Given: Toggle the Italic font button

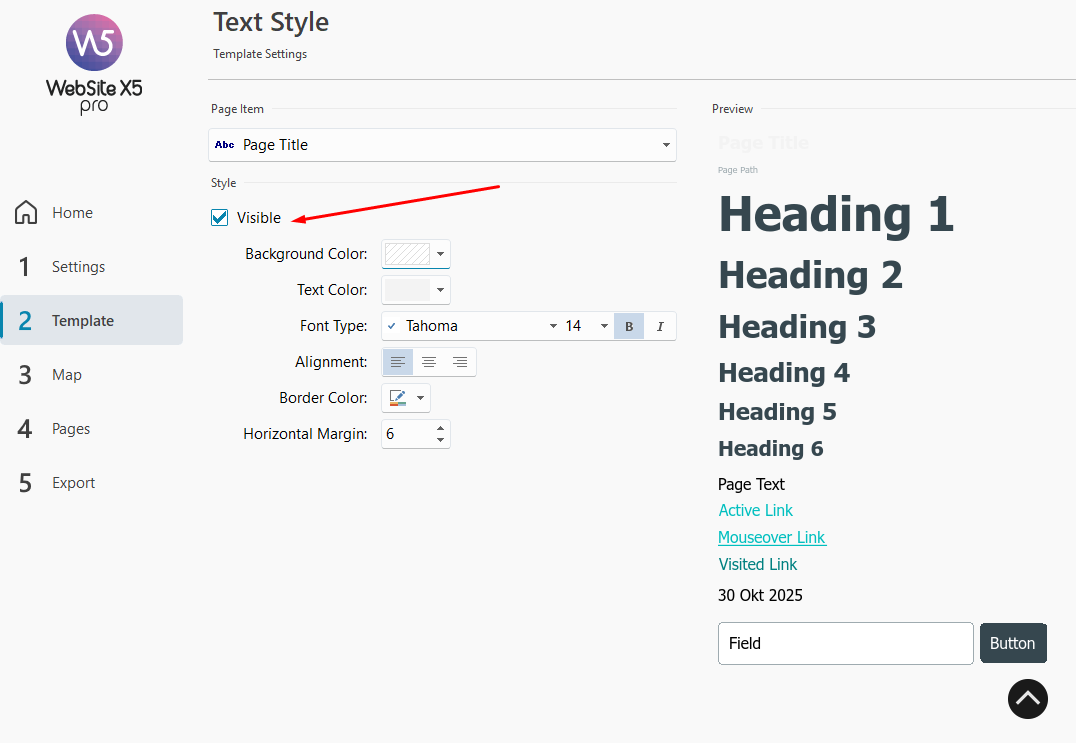Looking at the screenshot, I should click(660, 326).
